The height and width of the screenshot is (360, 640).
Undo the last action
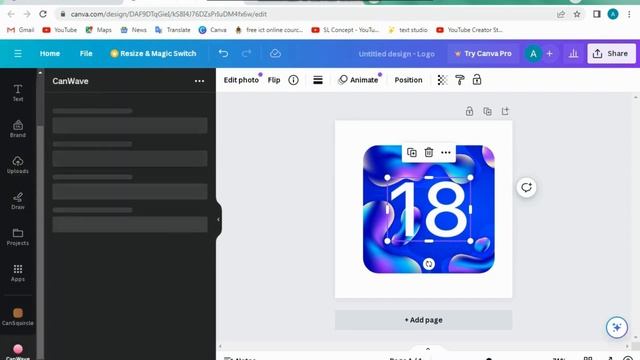click(223, 53)
